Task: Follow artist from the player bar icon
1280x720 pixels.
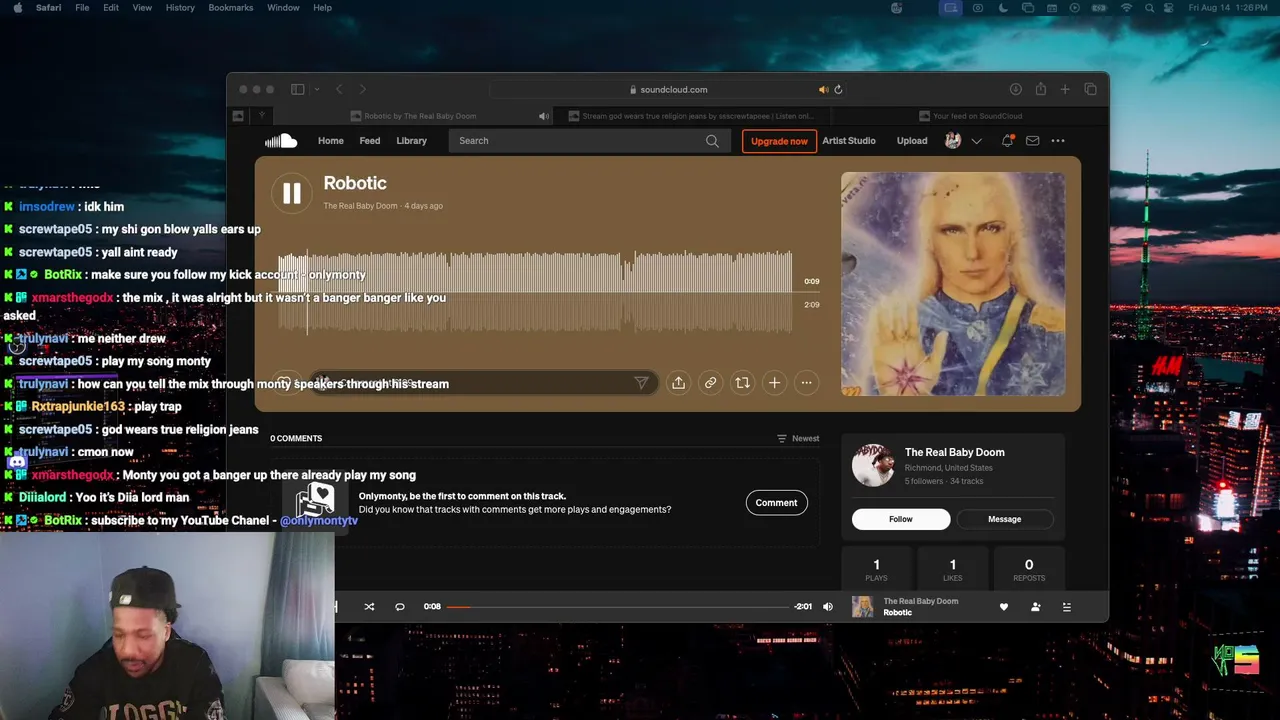Action: pyautogui.click(x=1035, y=607)
